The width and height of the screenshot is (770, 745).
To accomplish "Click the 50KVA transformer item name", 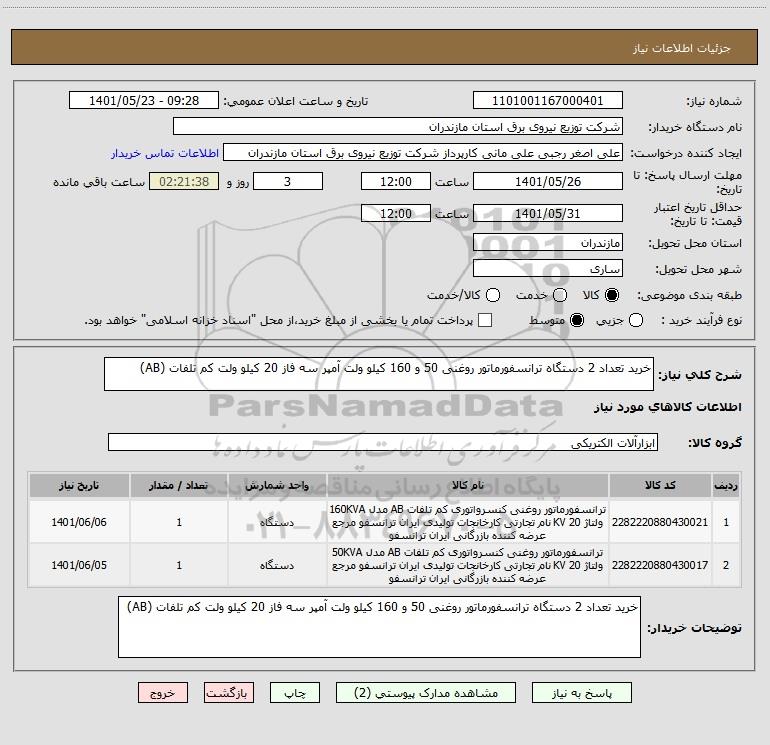I will [x=468, y=565].
